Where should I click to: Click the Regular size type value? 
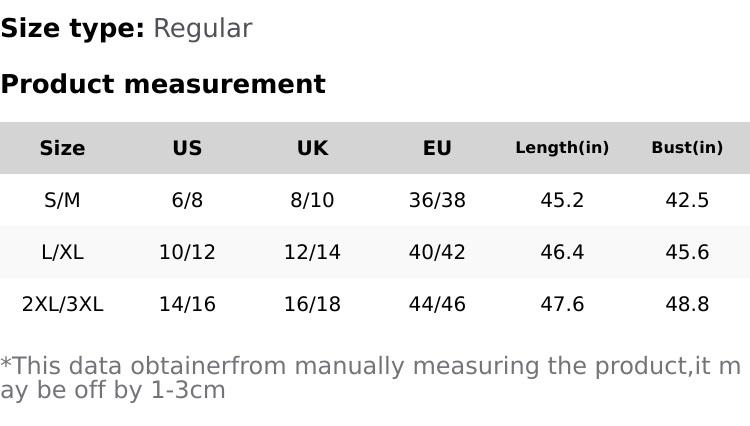(x=202, y=28)
